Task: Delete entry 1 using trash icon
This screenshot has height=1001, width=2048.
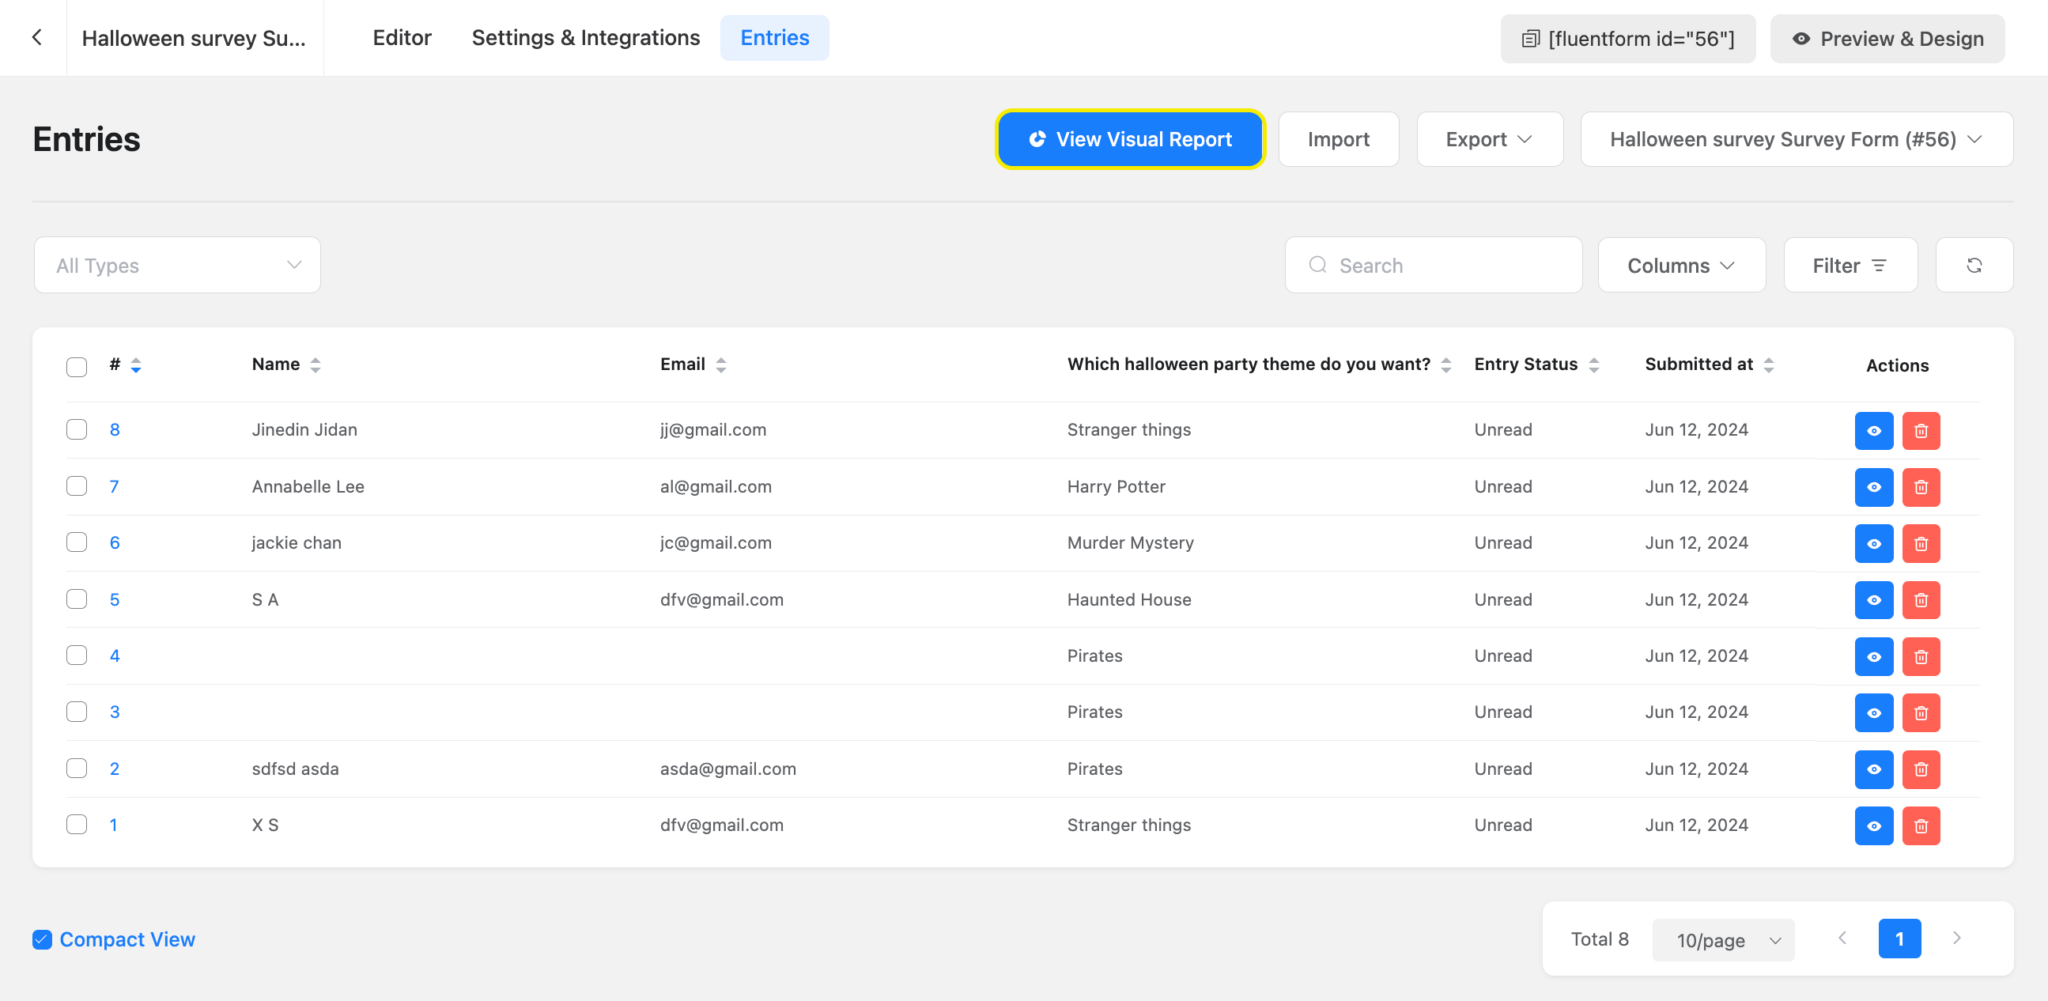Action: (1920, 825)
